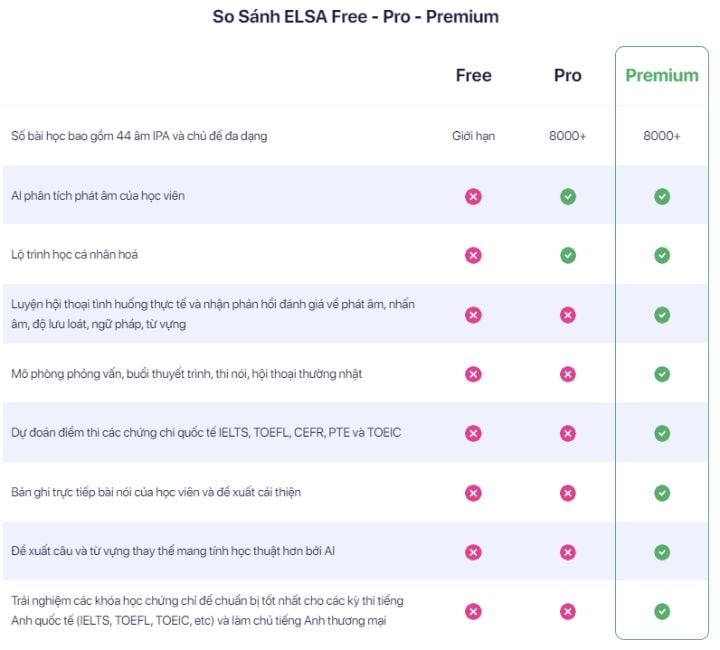
Task: Click the Free red X for Dự đoán điểm thi row
Action: 473,433
